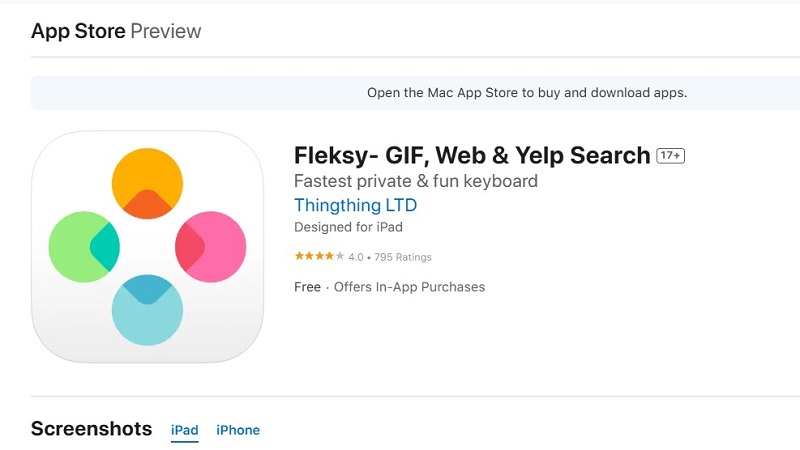The image size is (800, 450).
Task: Click the Free price label
Action: tap(307, 287)
